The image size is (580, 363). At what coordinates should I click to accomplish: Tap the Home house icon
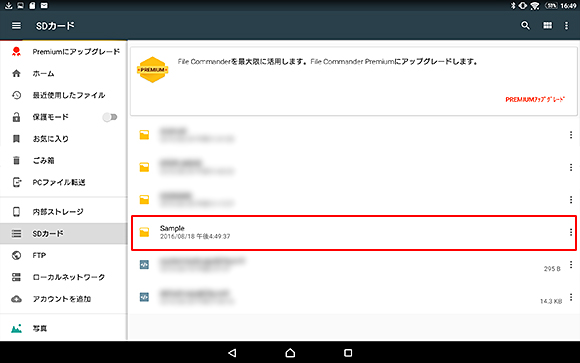16,73
